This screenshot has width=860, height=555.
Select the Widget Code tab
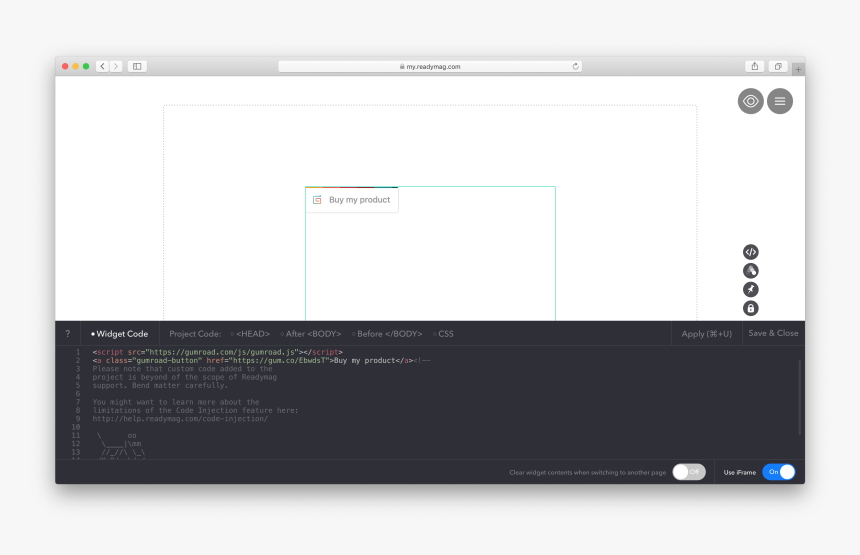coord(120,333)
